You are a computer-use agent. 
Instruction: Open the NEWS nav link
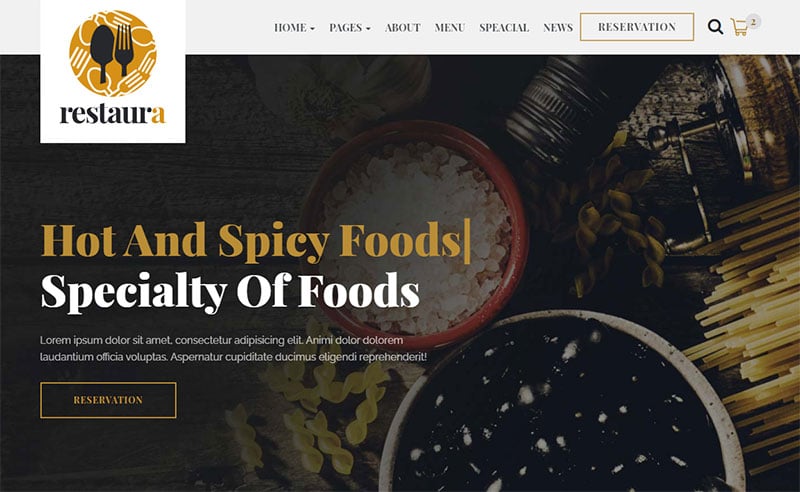(558, 28)
